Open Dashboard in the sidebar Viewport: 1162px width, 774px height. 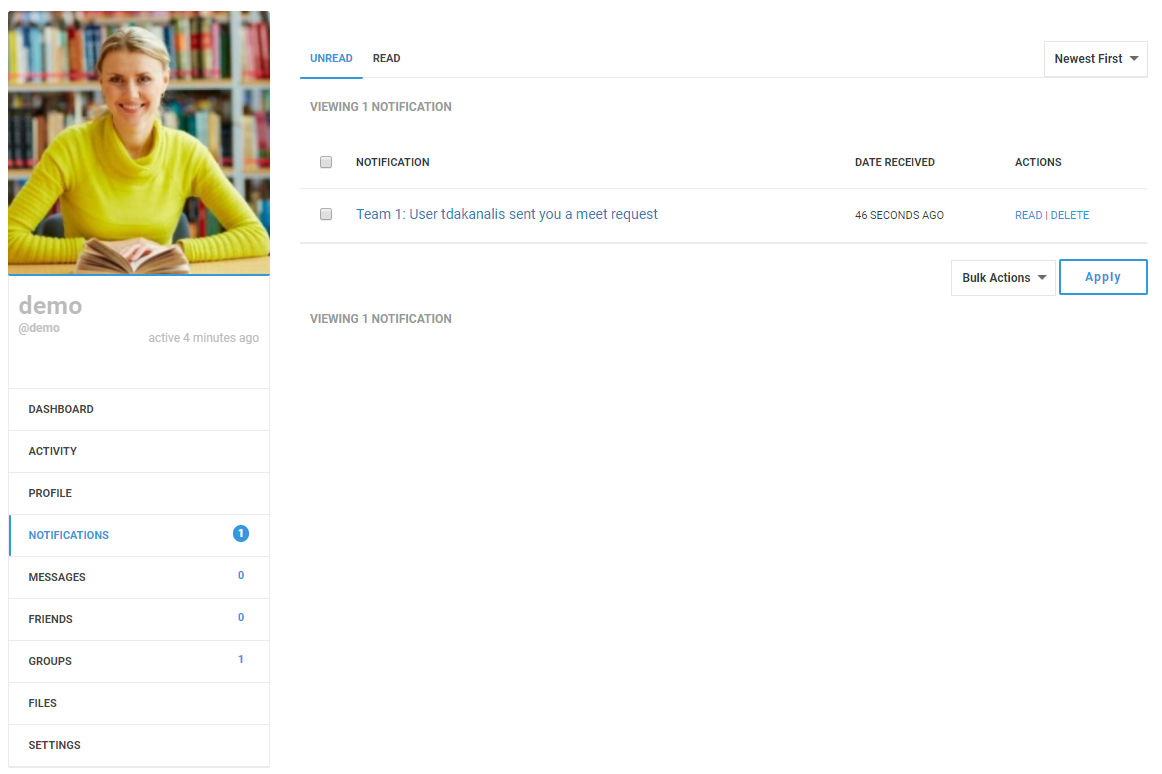click(x=139, y=409)
